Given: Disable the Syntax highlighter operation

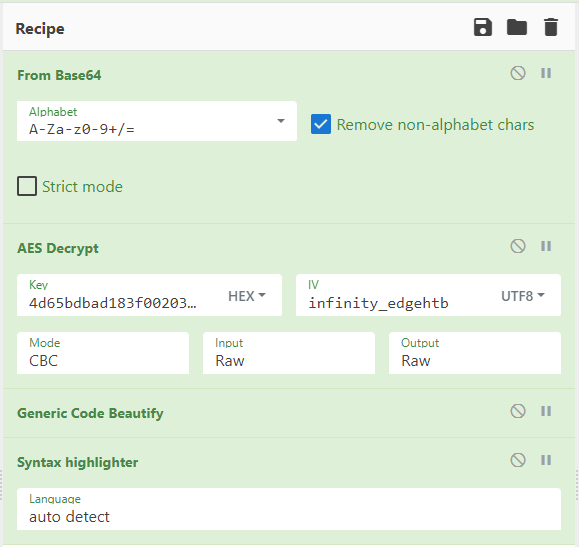Looking at the screenshot, I should coord(518,460).
